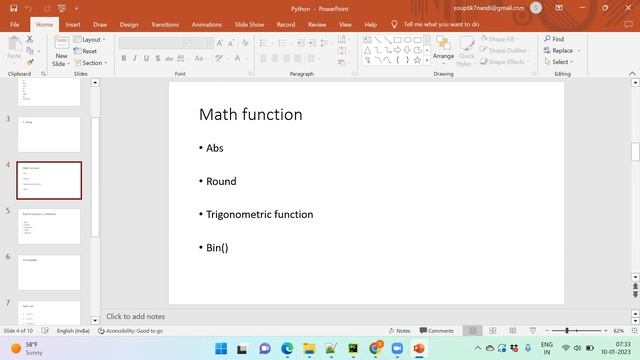640x360 pixels.
Task: Open the Section dropdown
Action: [x=91, y=63]
